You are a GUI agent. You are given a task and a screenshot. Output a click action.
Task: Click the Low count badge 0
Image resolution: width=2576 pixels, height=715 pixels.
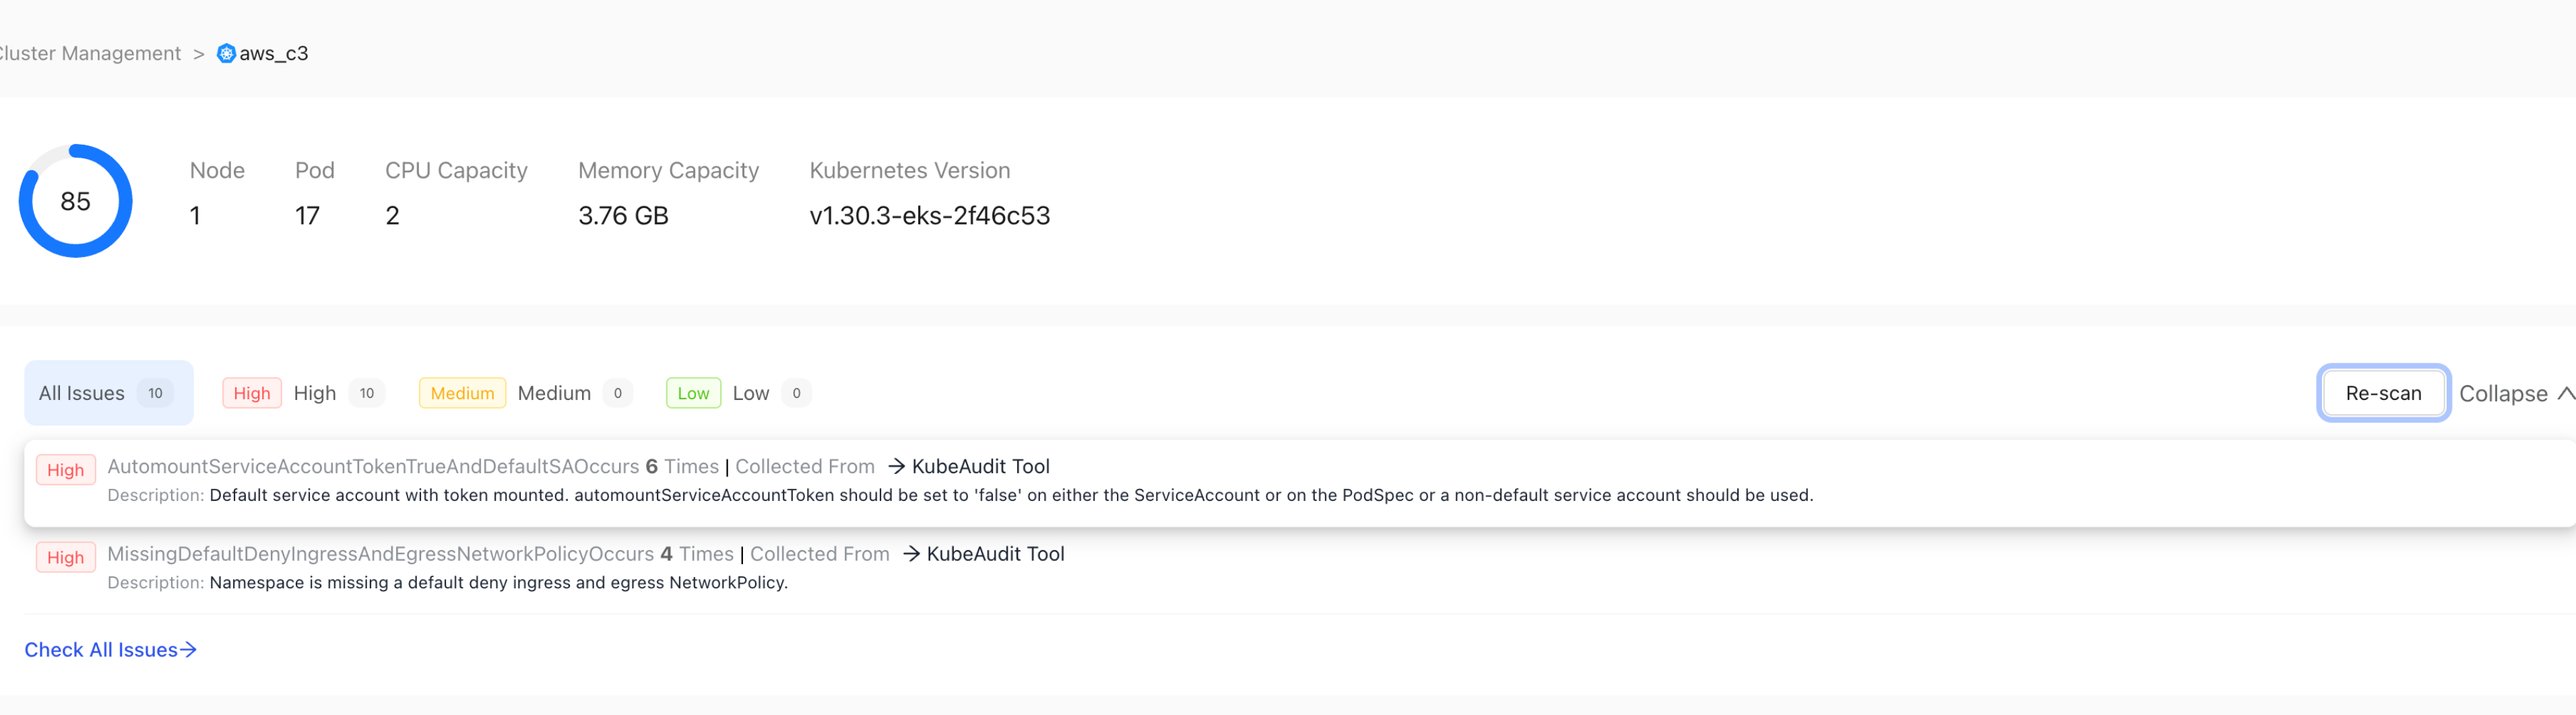pyautogui.click(x=796, y=393)
